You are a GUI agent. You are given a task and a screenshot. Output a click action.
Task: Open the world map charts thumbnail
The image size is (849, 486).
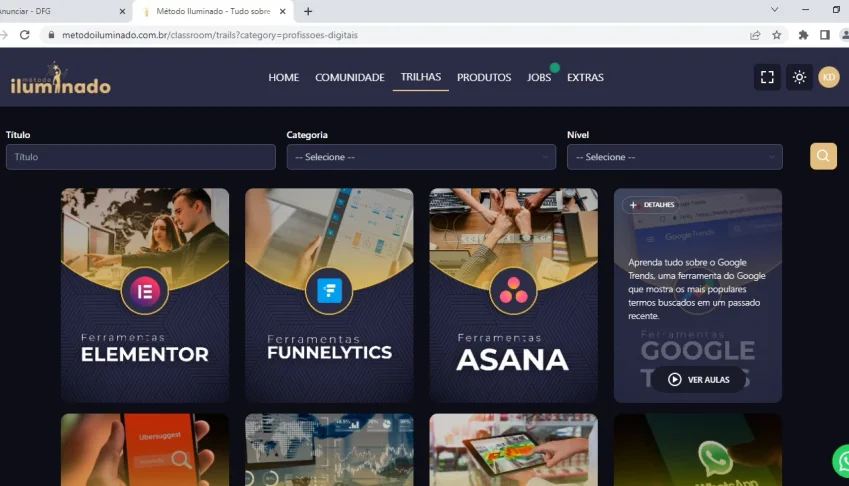[x=329, y=450]
